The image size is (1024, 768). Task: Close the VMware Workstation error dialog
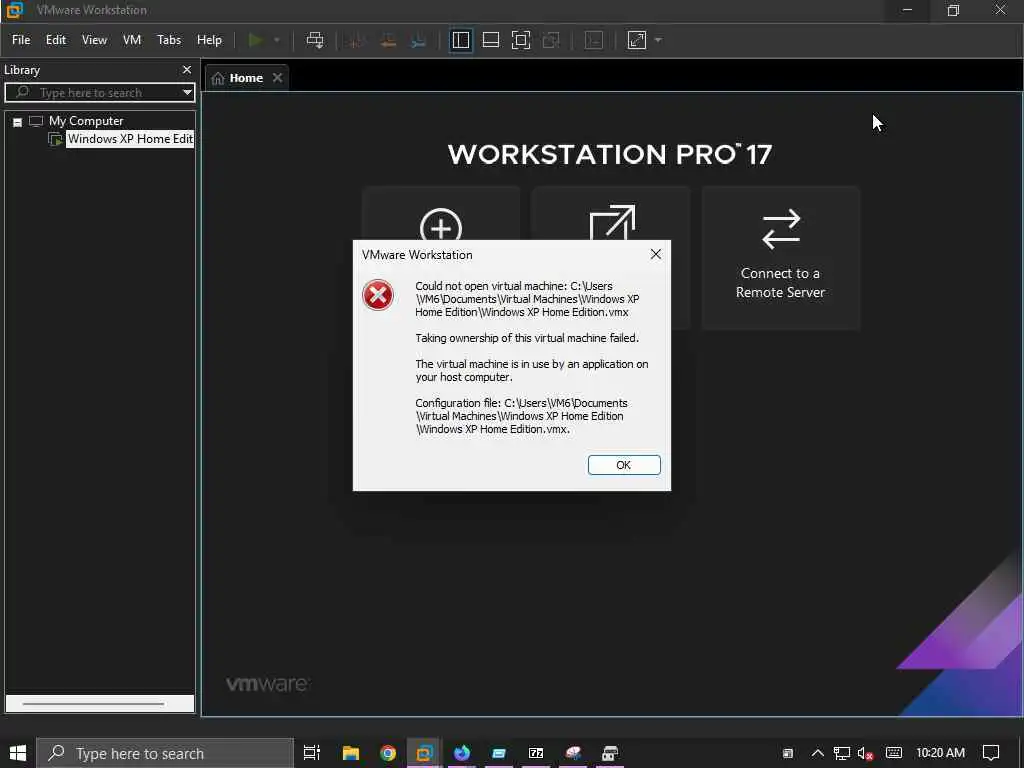(656, 255)
